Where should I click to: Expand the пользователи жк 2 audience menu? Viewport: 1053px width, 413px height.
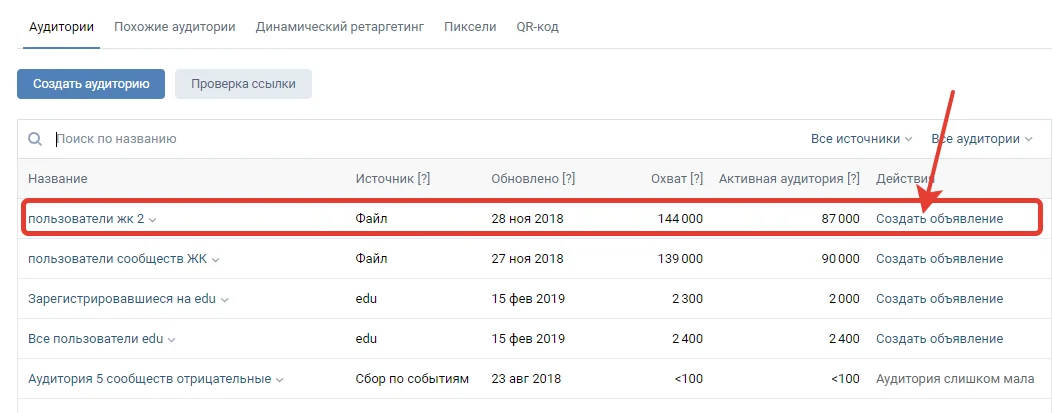tap(152, 220)
